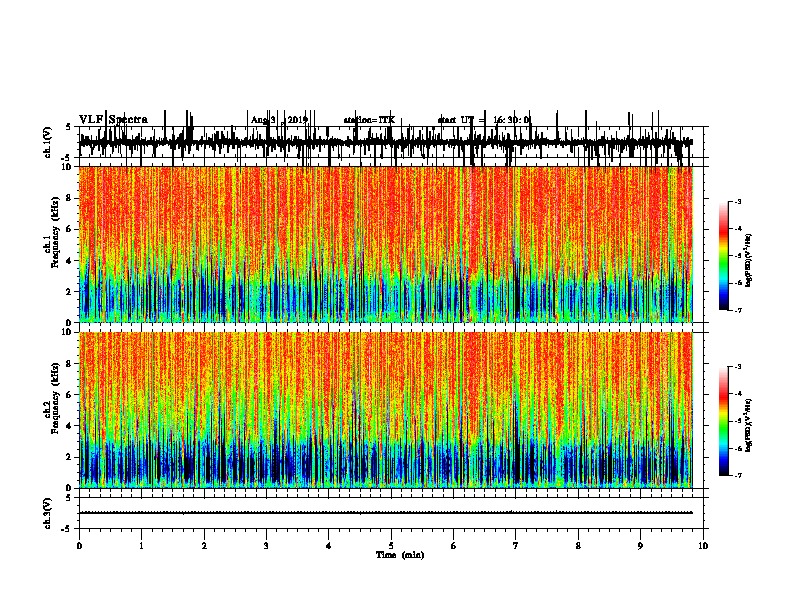Click the date text reading Aug 3, 2019

click(x=279, y=120)
